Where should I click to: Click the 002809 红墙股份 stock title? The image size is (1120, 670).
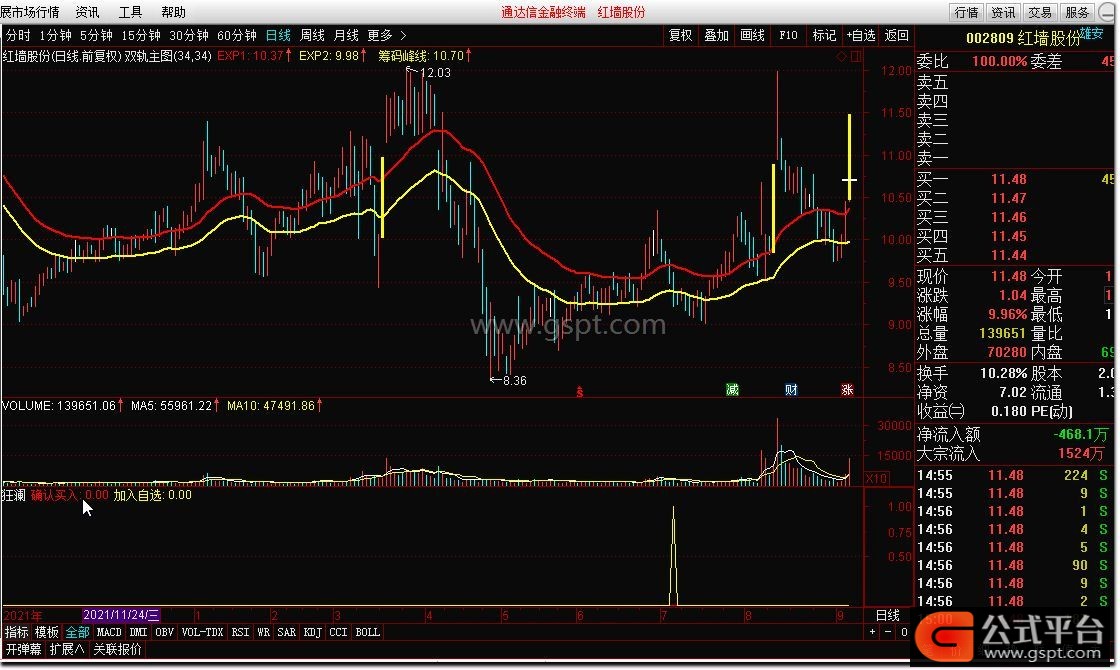point(1023,39)
